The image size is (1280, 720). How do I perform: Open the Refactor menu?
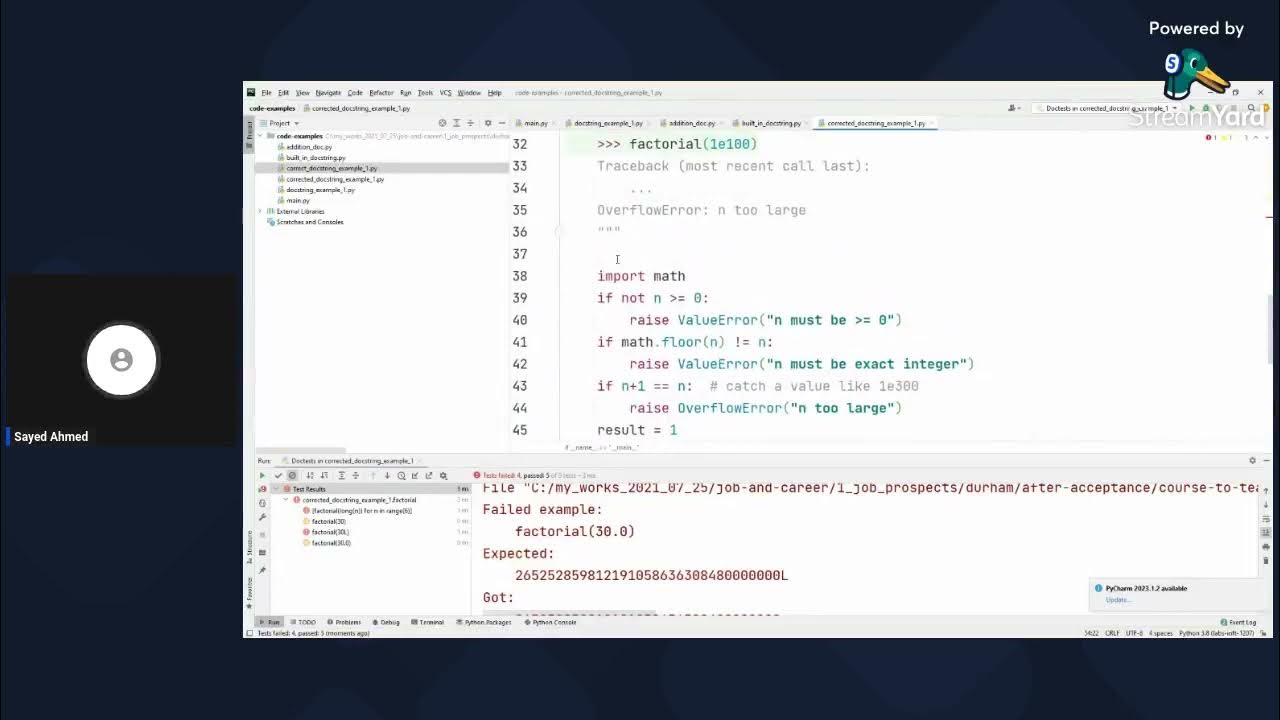(x=381, y=92)
